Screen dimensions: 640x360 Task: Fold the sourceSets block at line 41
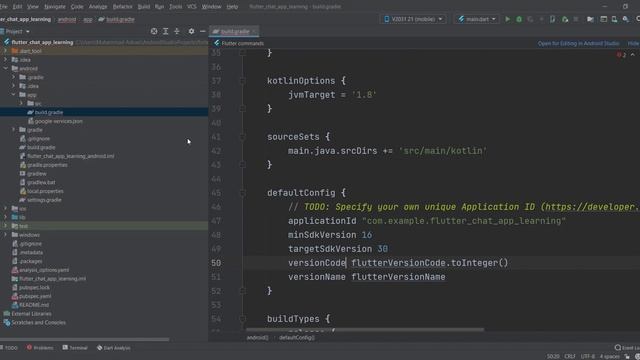242,137
